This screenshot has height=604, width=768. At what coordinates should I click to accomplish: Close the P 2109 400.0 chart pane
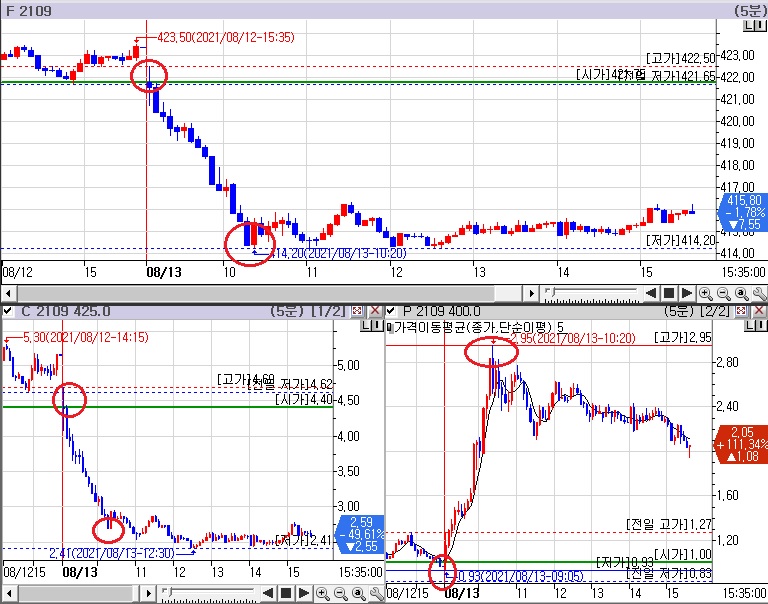[759, 311]
